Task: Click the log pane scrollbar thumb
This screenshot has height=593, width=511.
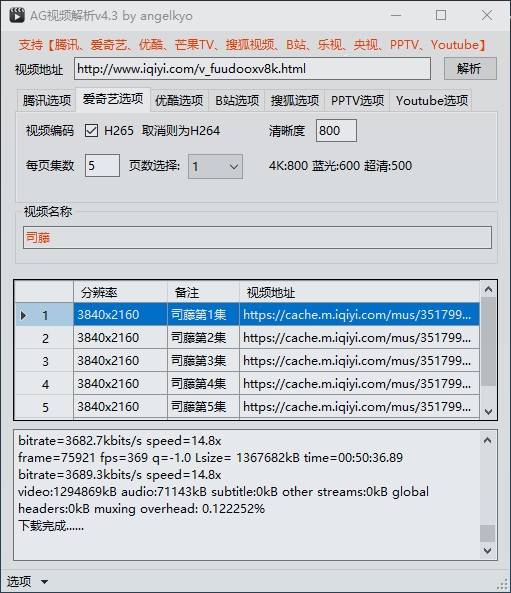Action: pos(488,533)
